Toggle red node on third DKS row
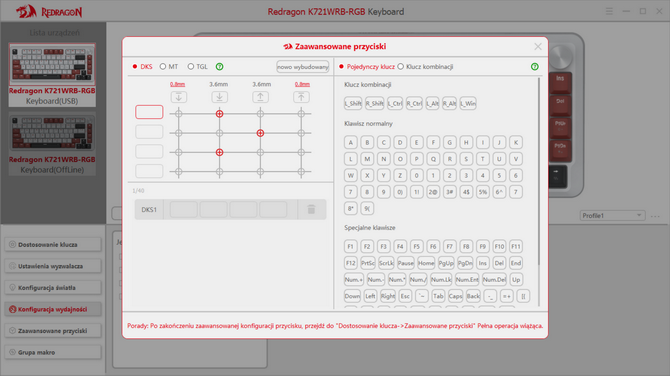Viewport: 670px width, 376px height. click(219, 152)
